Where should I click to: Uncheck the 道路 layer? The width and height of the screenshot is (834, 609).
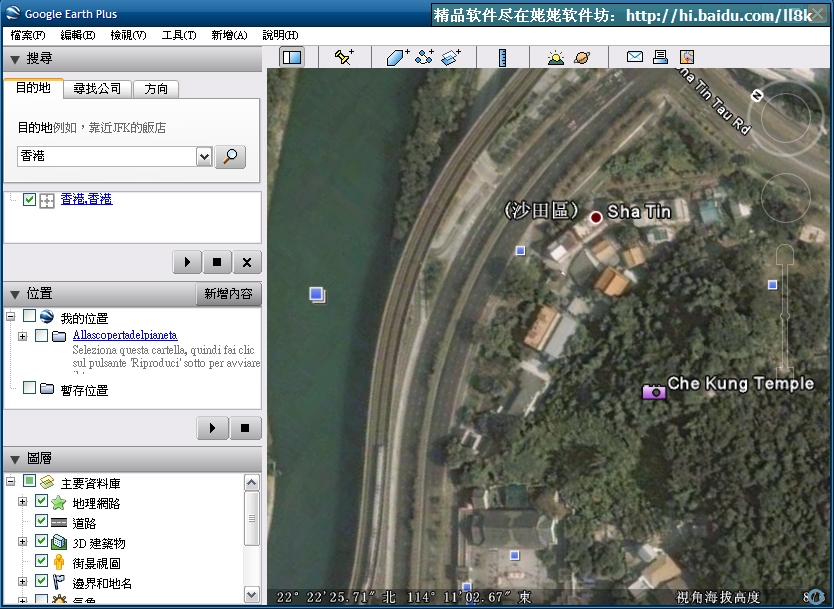point(41,520)
